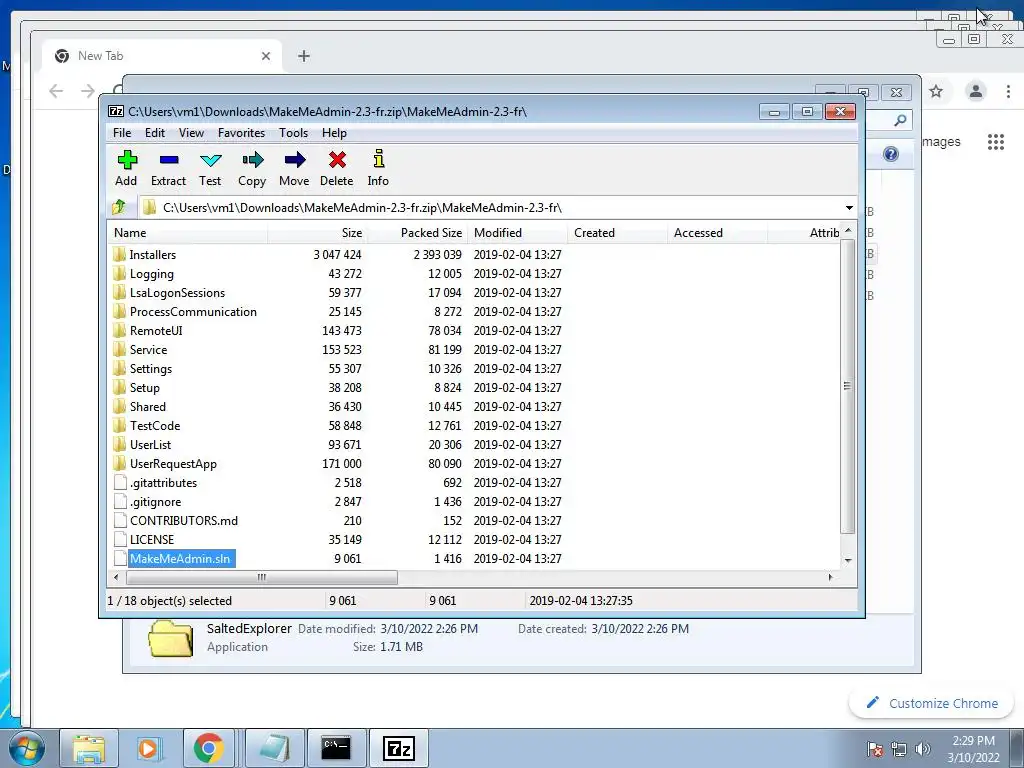Go up one folder level arrow icon

tap(119, 208)
